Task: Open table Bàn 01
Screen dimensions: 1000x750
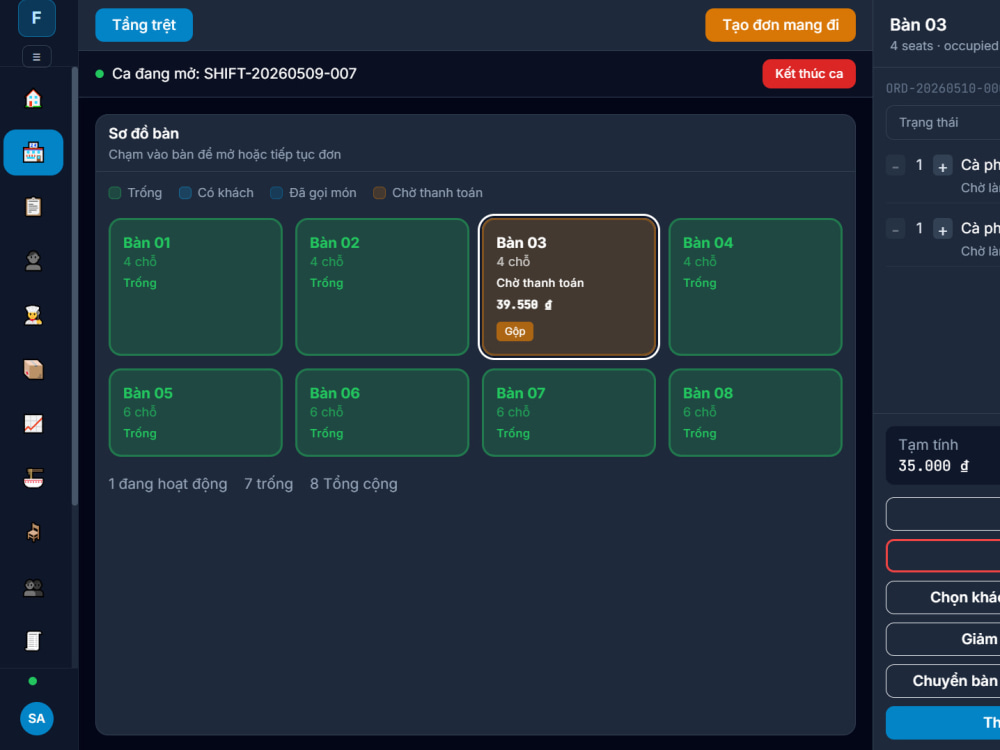Action: click(196, 287)
